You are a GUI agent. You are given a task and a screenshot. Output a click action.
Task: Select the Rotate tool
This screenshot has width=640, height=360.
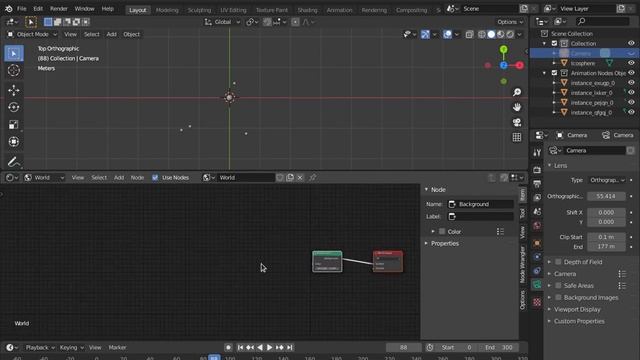(x=14, y=107)
